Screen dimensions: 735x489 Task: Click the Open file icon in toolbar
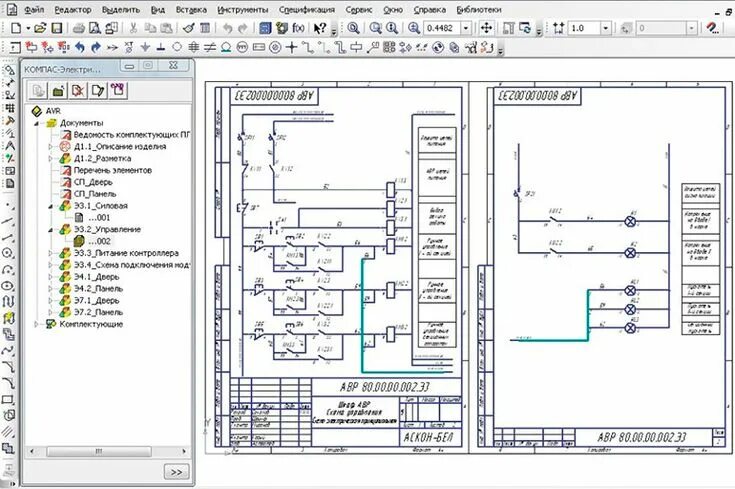tap(41, 28)
